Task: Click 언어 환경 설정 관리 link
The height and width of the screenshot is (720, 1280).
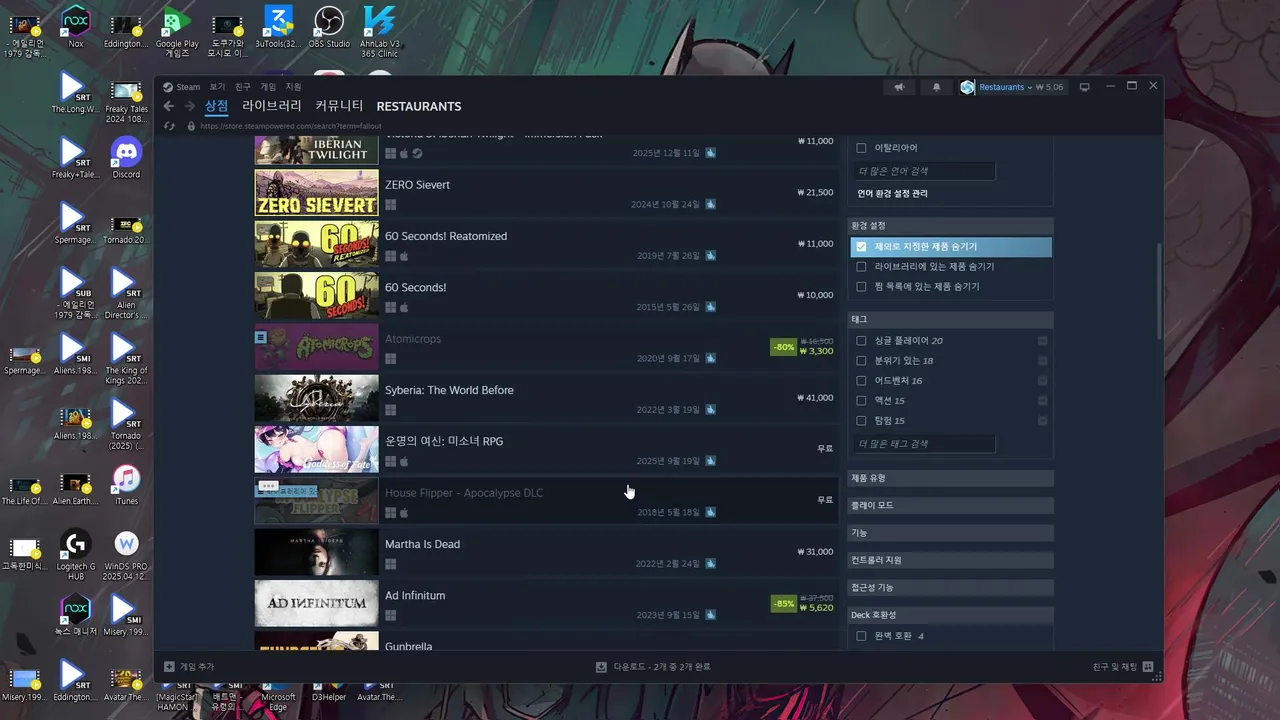Action: pos(892,193)
